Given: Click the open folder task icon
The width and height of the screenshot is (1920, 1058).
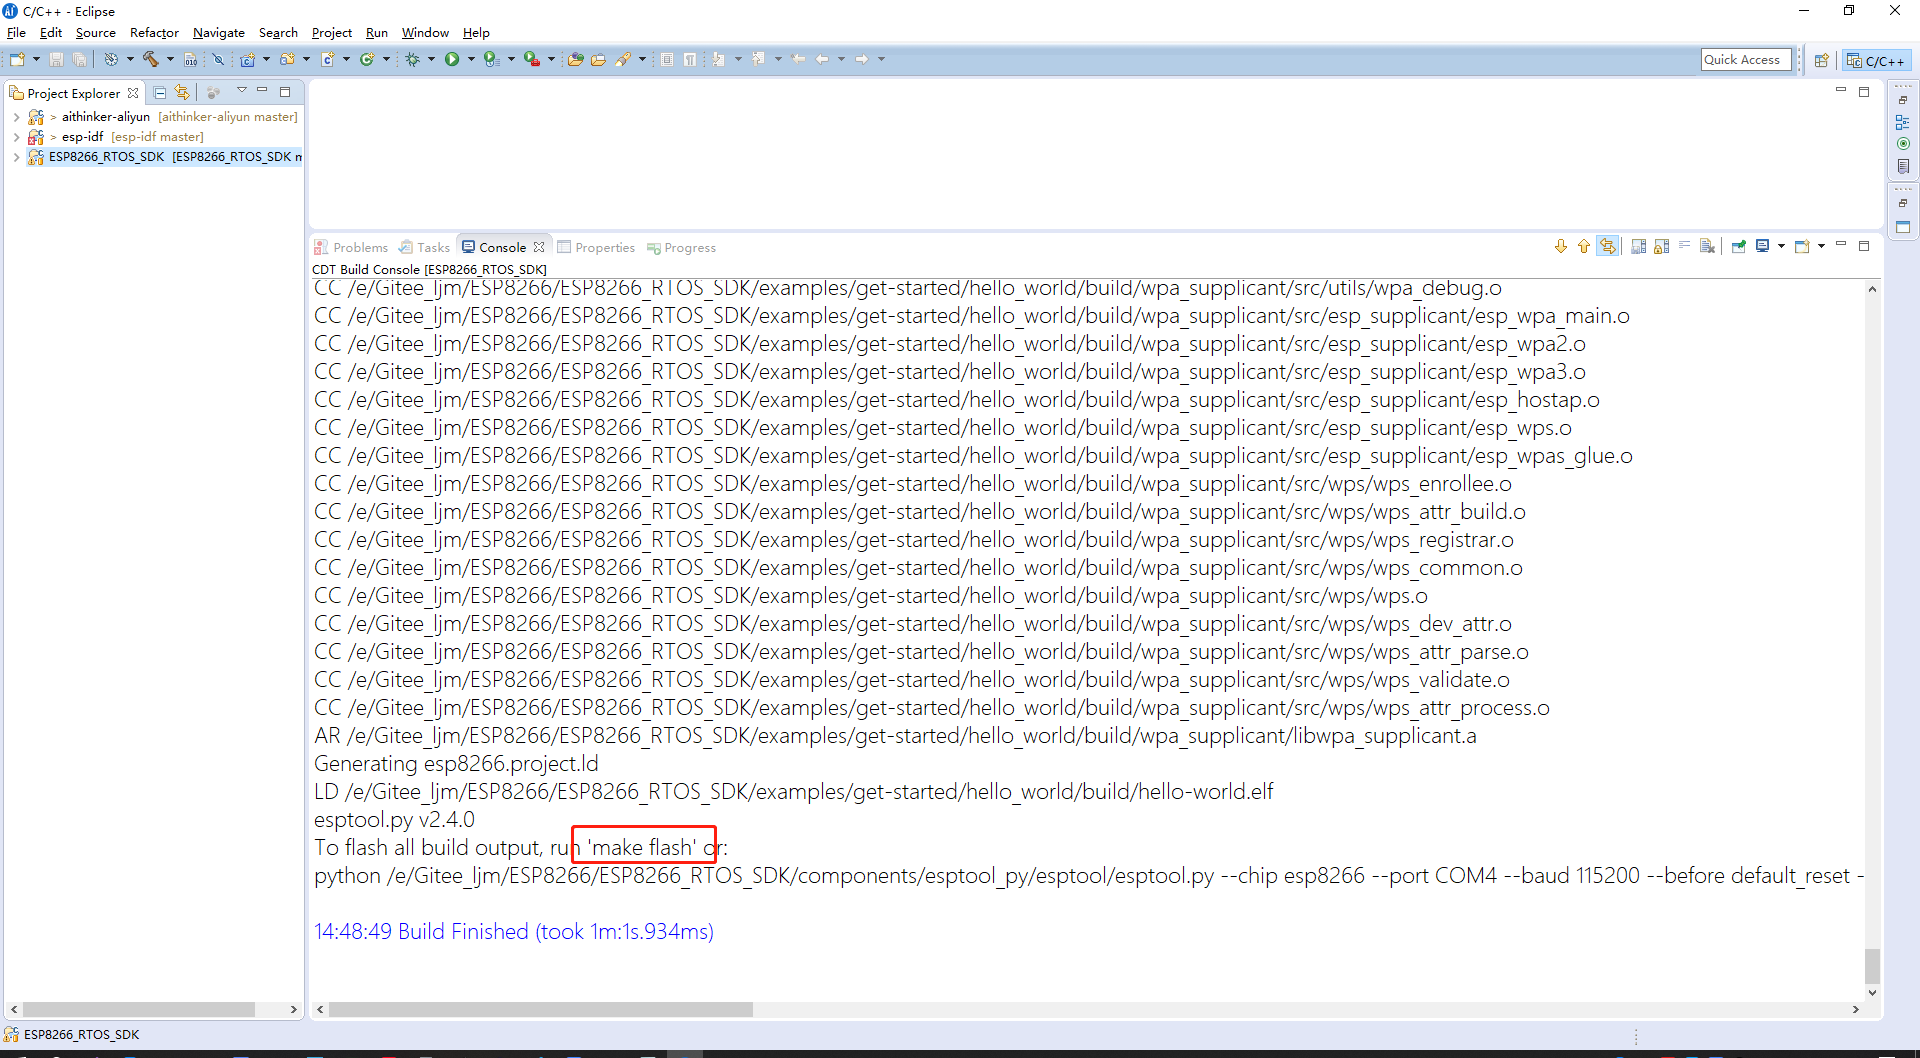Looking at the screenshot, I should (598, 60).
